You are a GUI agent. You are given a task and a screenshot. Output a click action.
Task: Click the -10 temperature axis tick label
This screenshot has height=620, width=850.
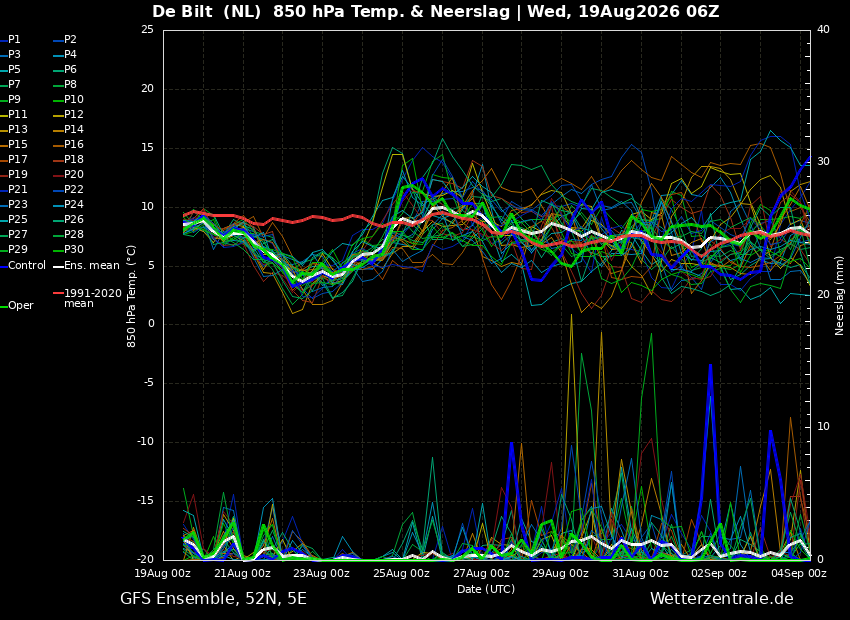click(x=145, y=442)
